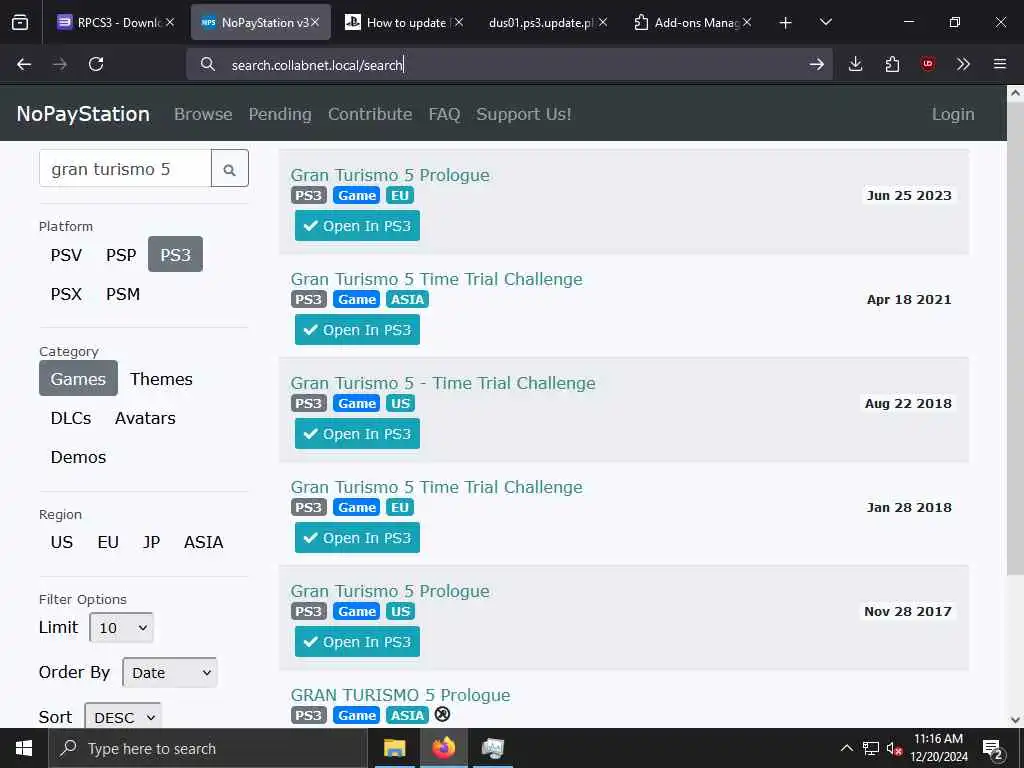This screenshot has width=1024, height=768.
Task: Show hidden system tray icons
Action: click(846, 748)
